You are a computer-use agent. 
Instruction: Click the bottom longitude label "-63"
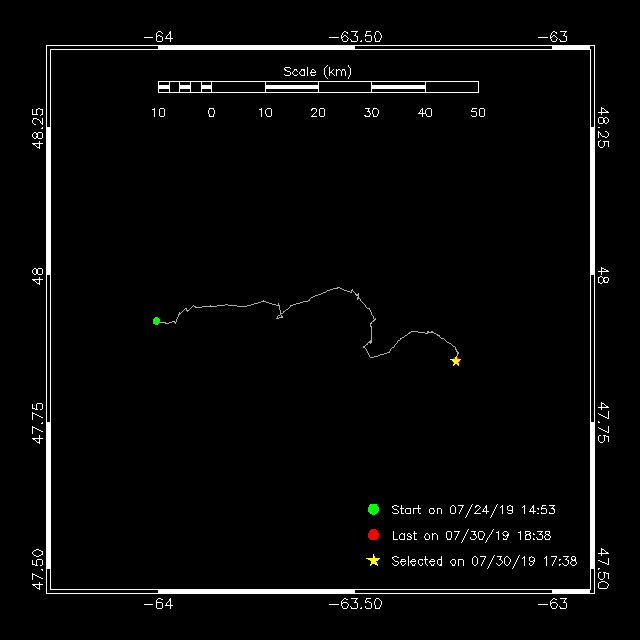(x=552, y=604)
